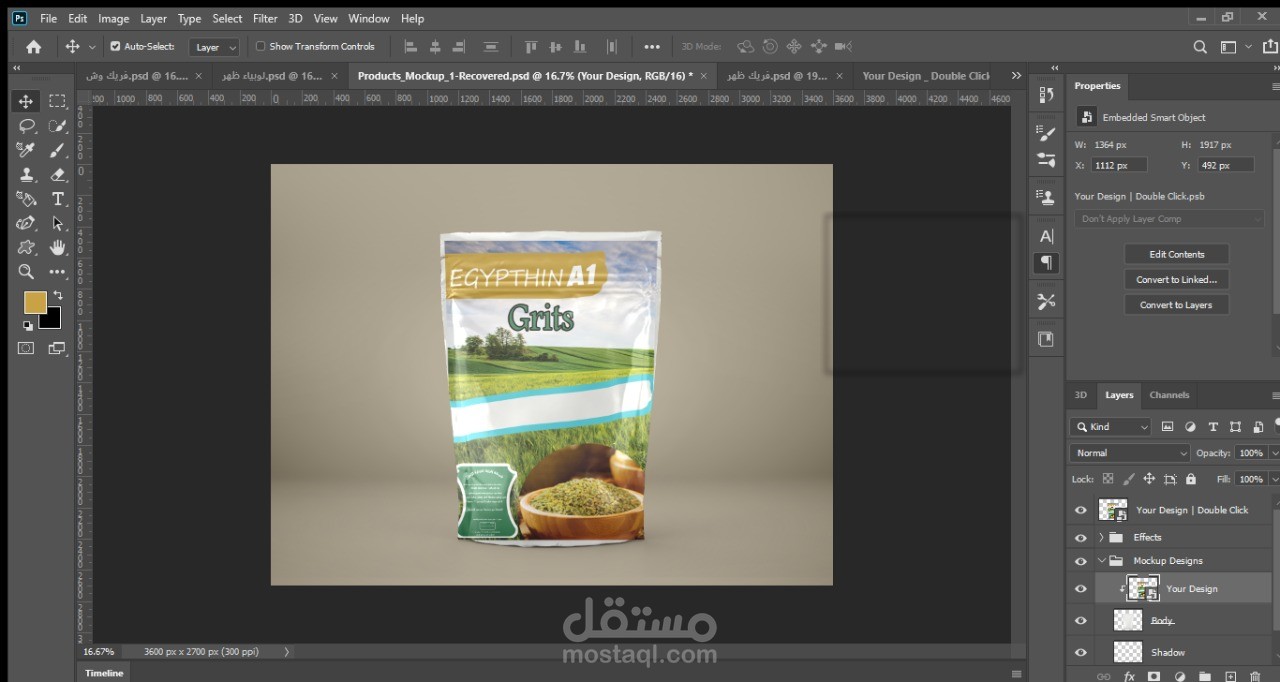Image resolution: width=1280 pixels, height=682 pixels.
Task: Select the Path Selection tool
Action: click(x=58, y=223)
